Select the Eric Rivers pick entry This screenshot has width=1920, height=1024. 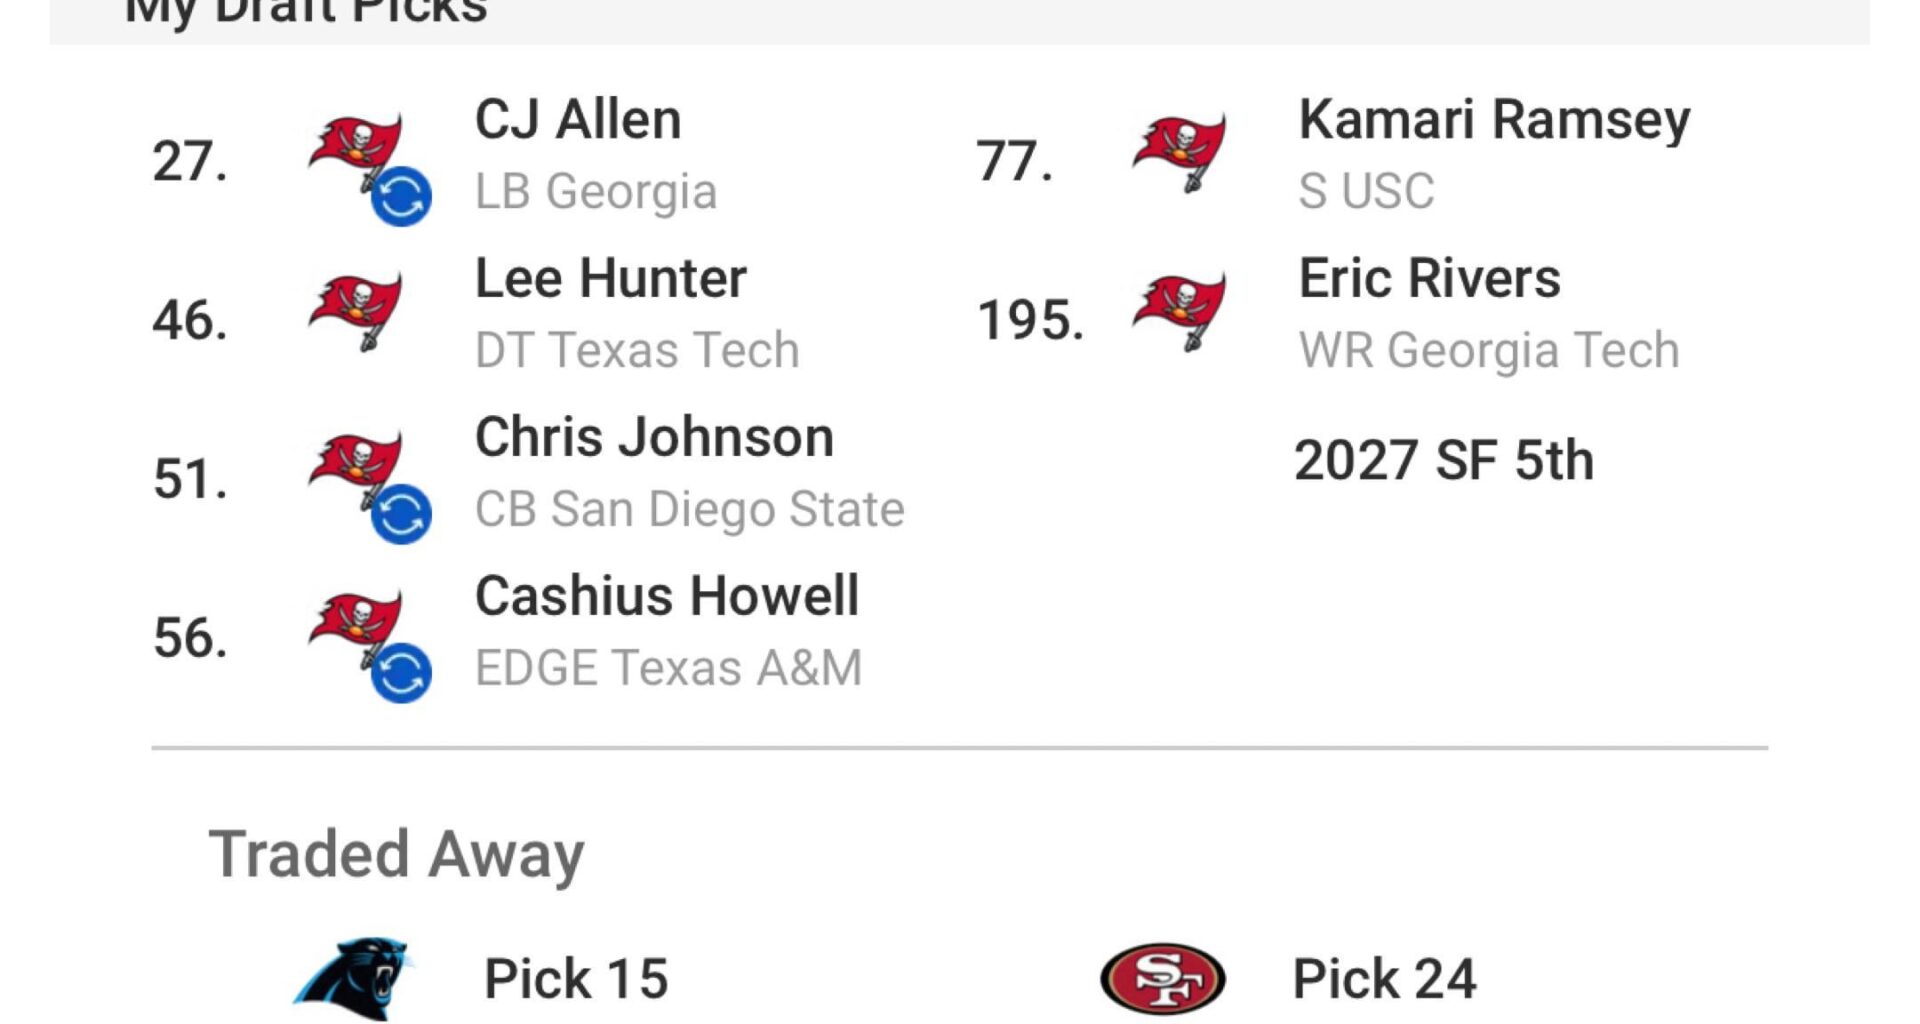(1430, 280)
